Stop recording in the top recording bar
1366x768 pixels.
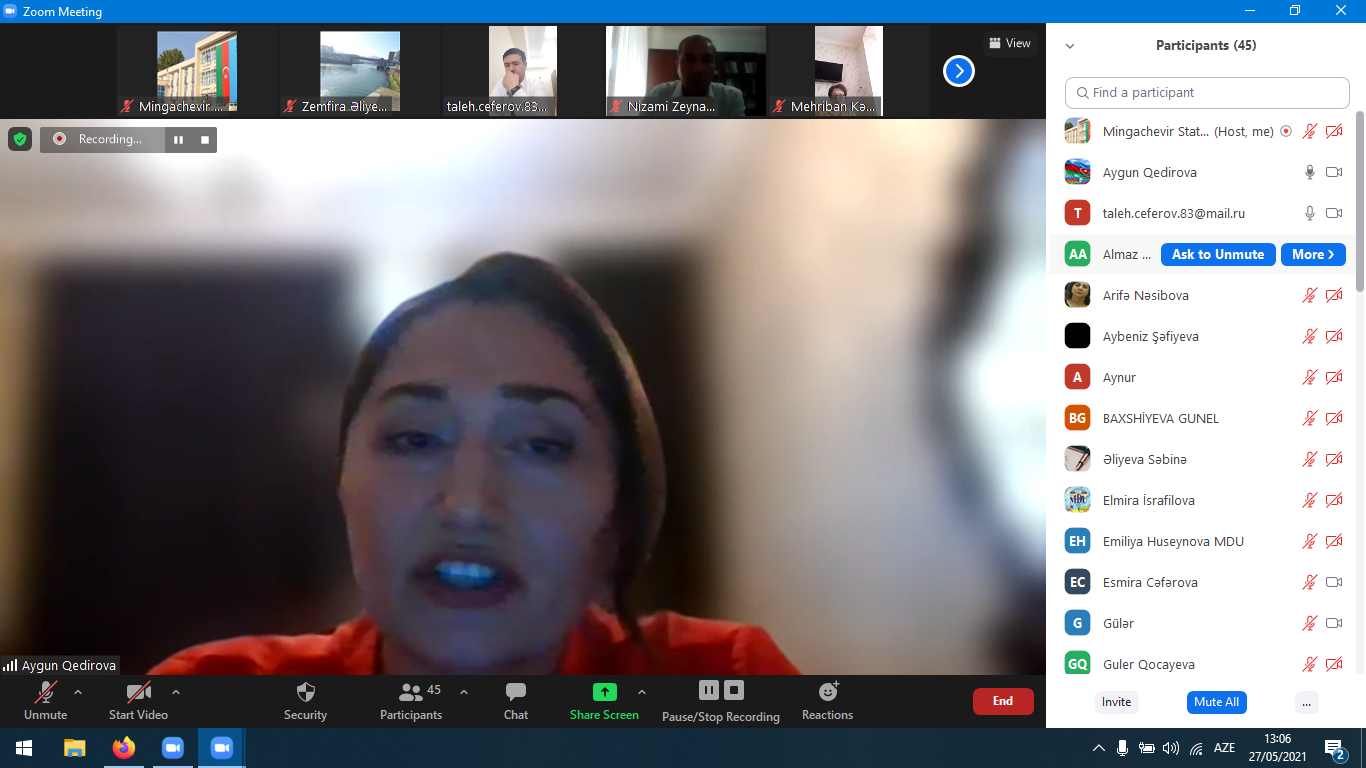click(205, 140)
